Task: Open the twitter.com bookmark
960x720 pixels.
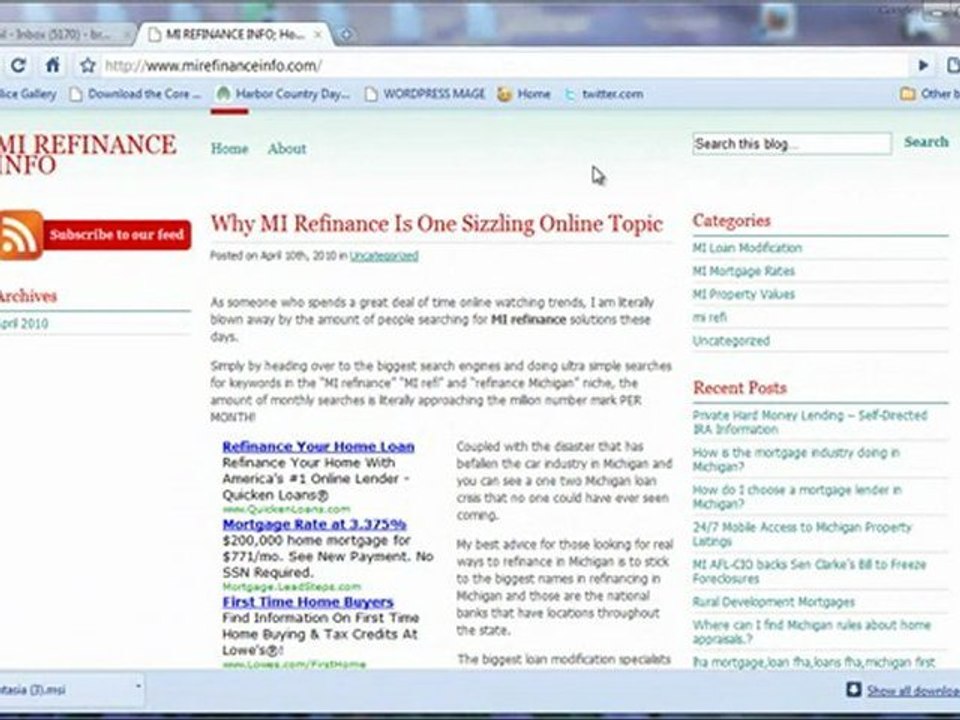Action: point(604,94)
